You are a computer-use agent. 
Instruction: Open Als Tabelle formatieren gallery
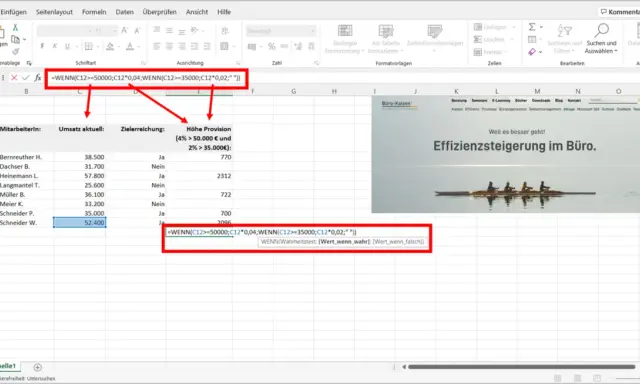pyautogui.click(x=385, y=39)
